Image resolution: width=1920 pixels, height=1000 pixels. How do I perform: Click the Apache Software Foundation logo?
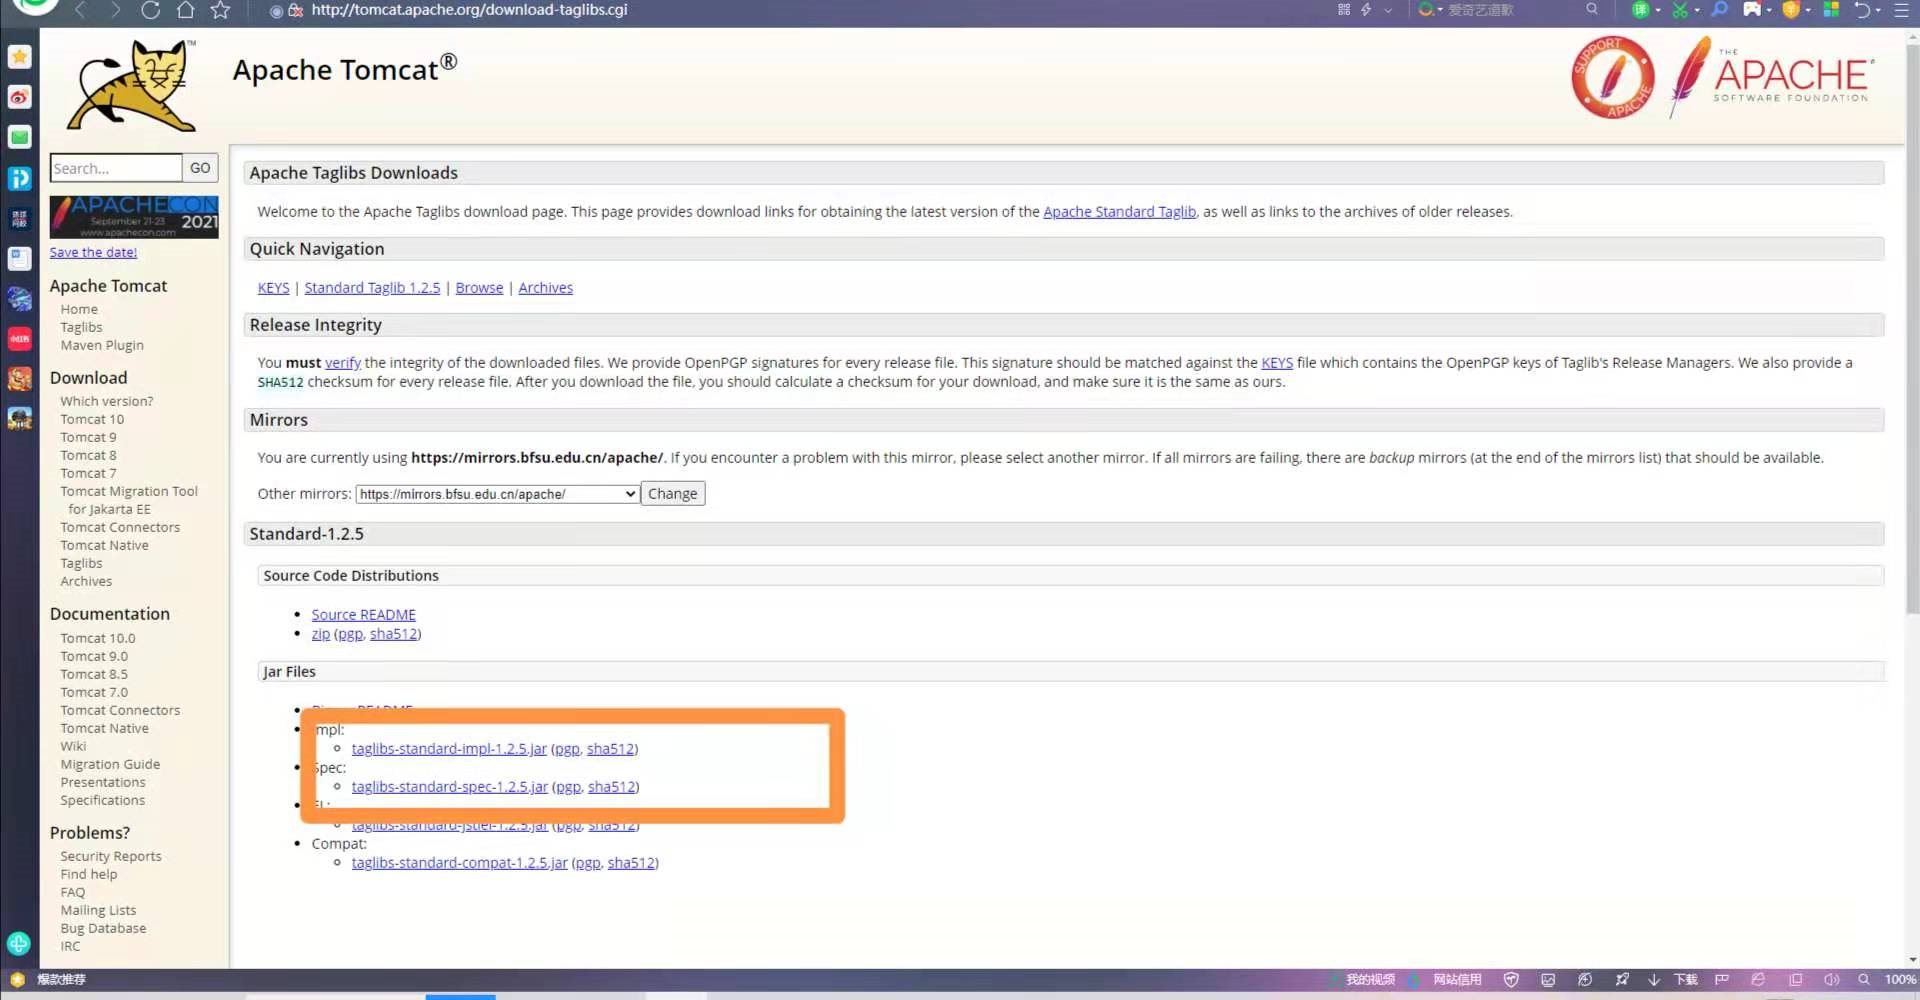click(1772, 78)
